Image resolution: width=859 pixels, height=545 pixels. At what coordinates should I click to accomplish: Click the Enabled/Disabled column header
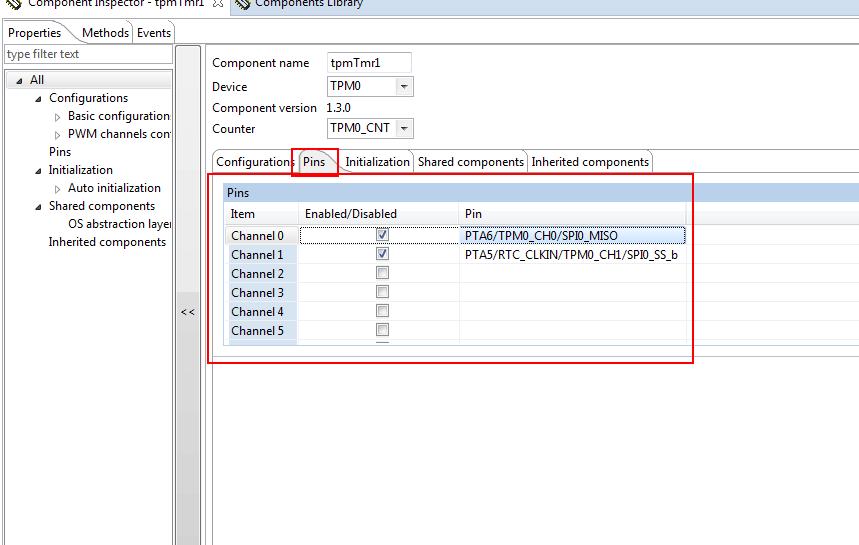[379, 214]
